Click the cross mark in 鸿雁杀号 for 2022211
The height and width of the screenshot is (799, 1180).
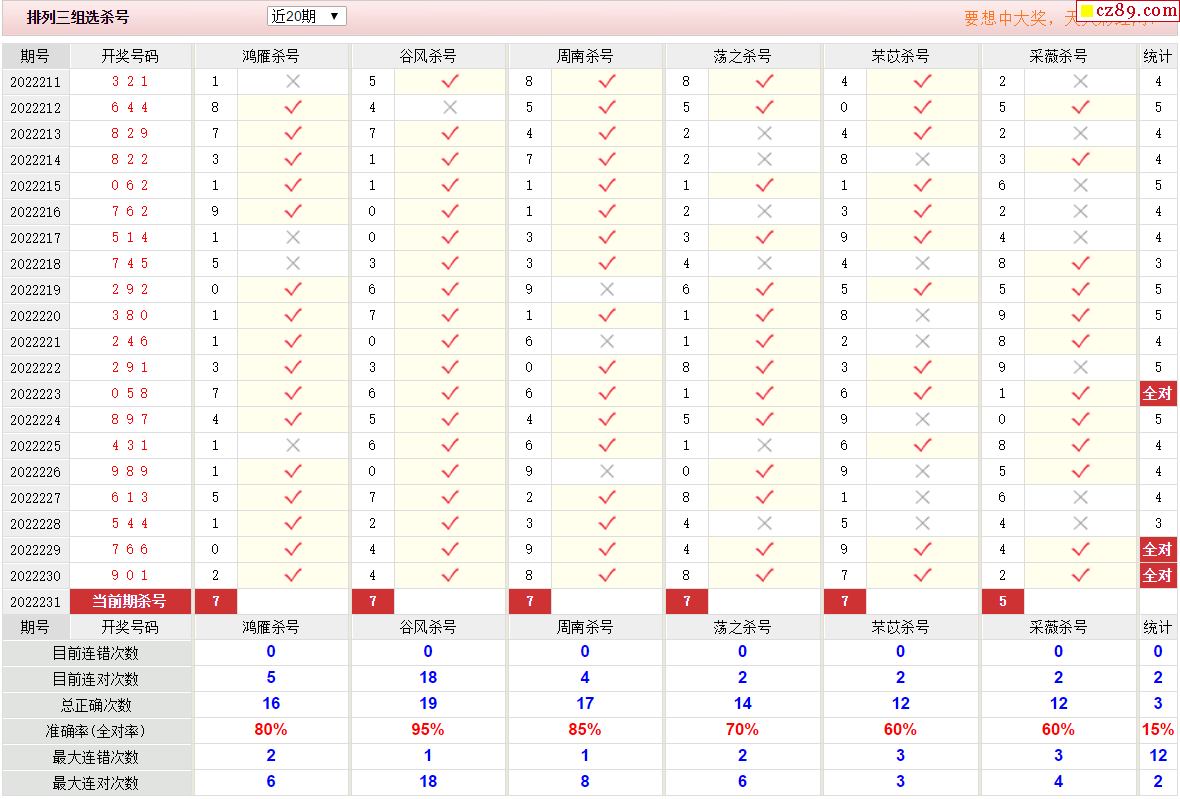(x=293, y=81)
